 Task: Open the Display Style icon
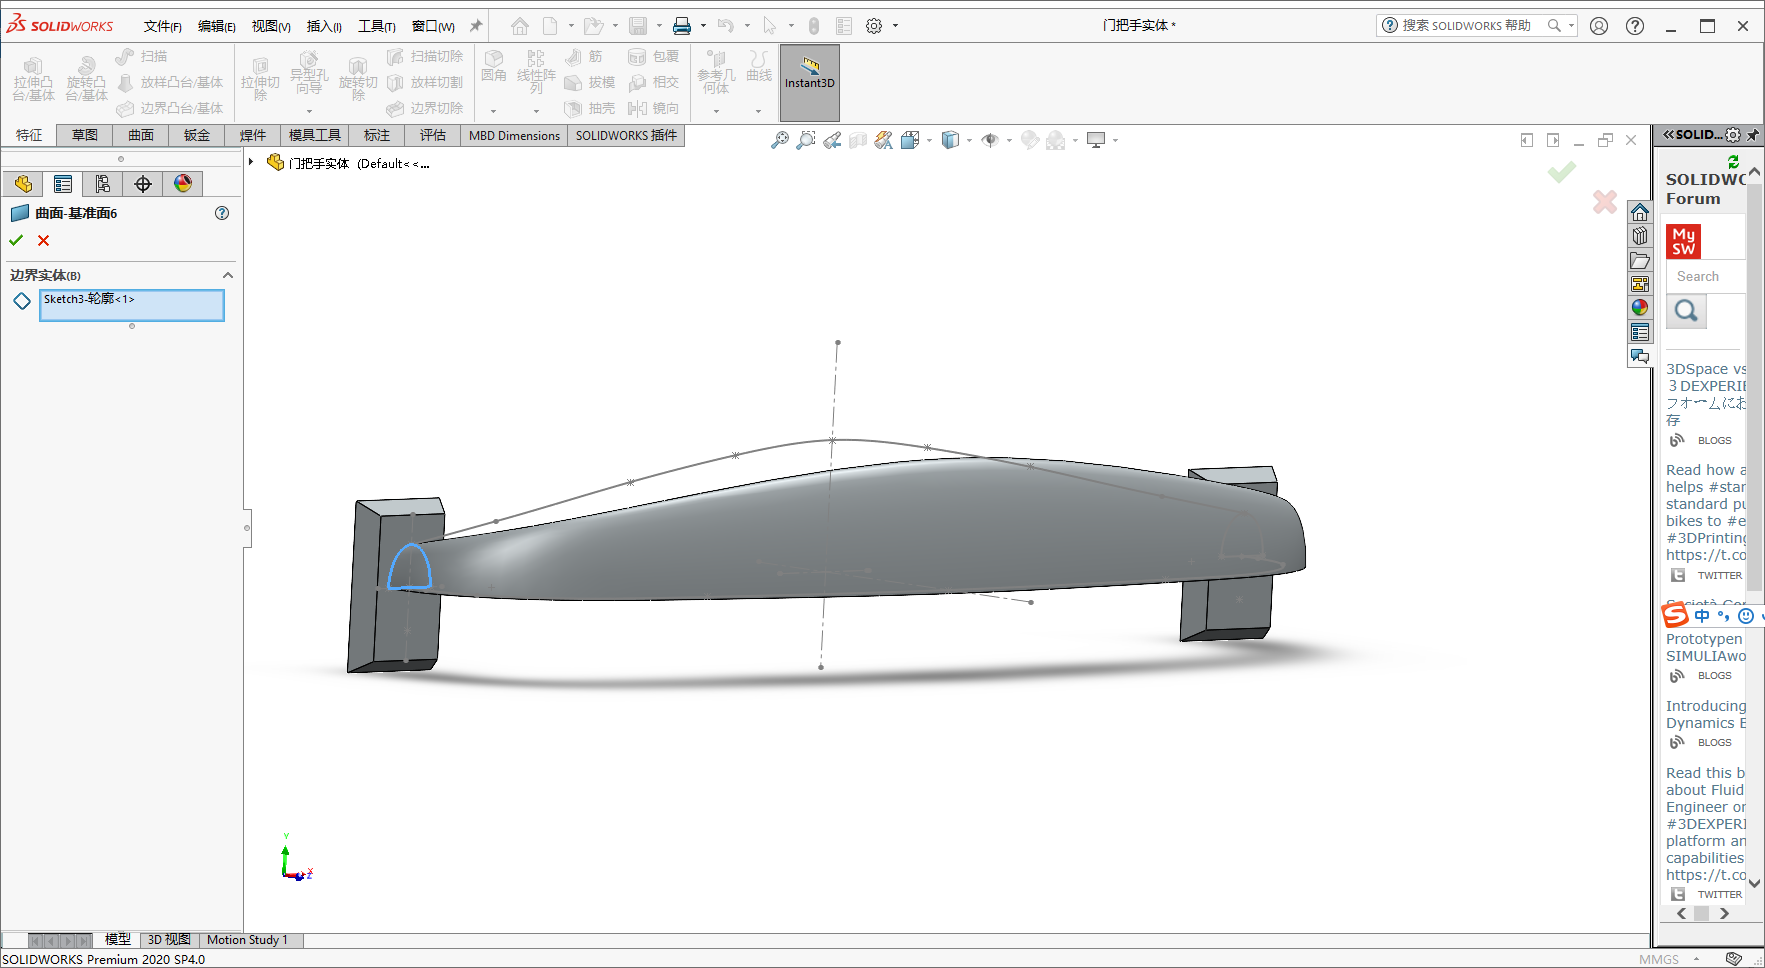tap(951, 140)
